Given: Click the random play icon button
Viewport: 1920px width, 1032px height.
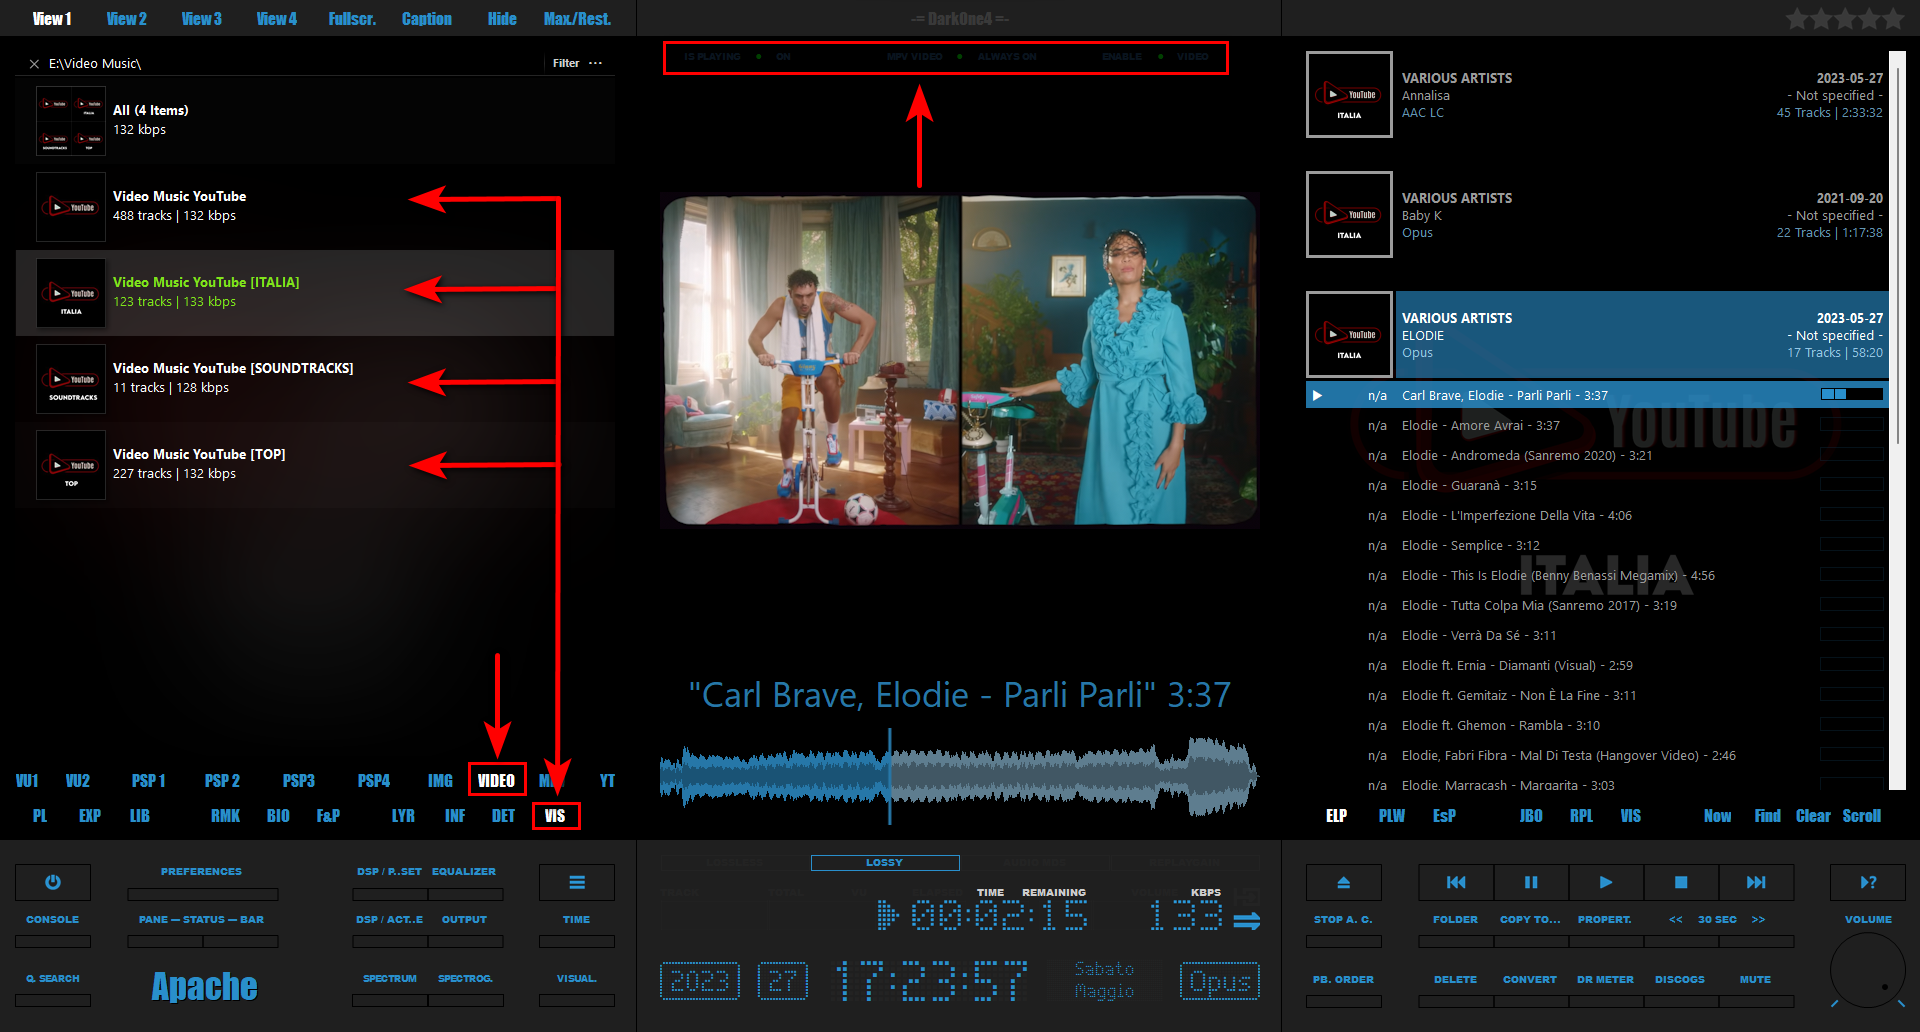Looking at the screenshot, I should point(1868,882).
